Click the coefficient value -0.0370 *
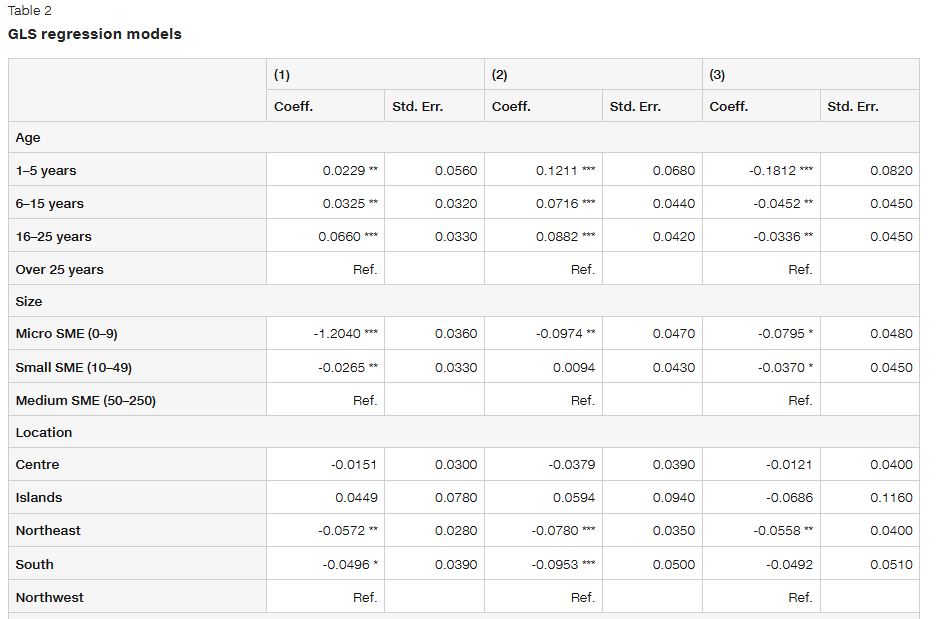This screenshot has width=939, height=619. 785,368
